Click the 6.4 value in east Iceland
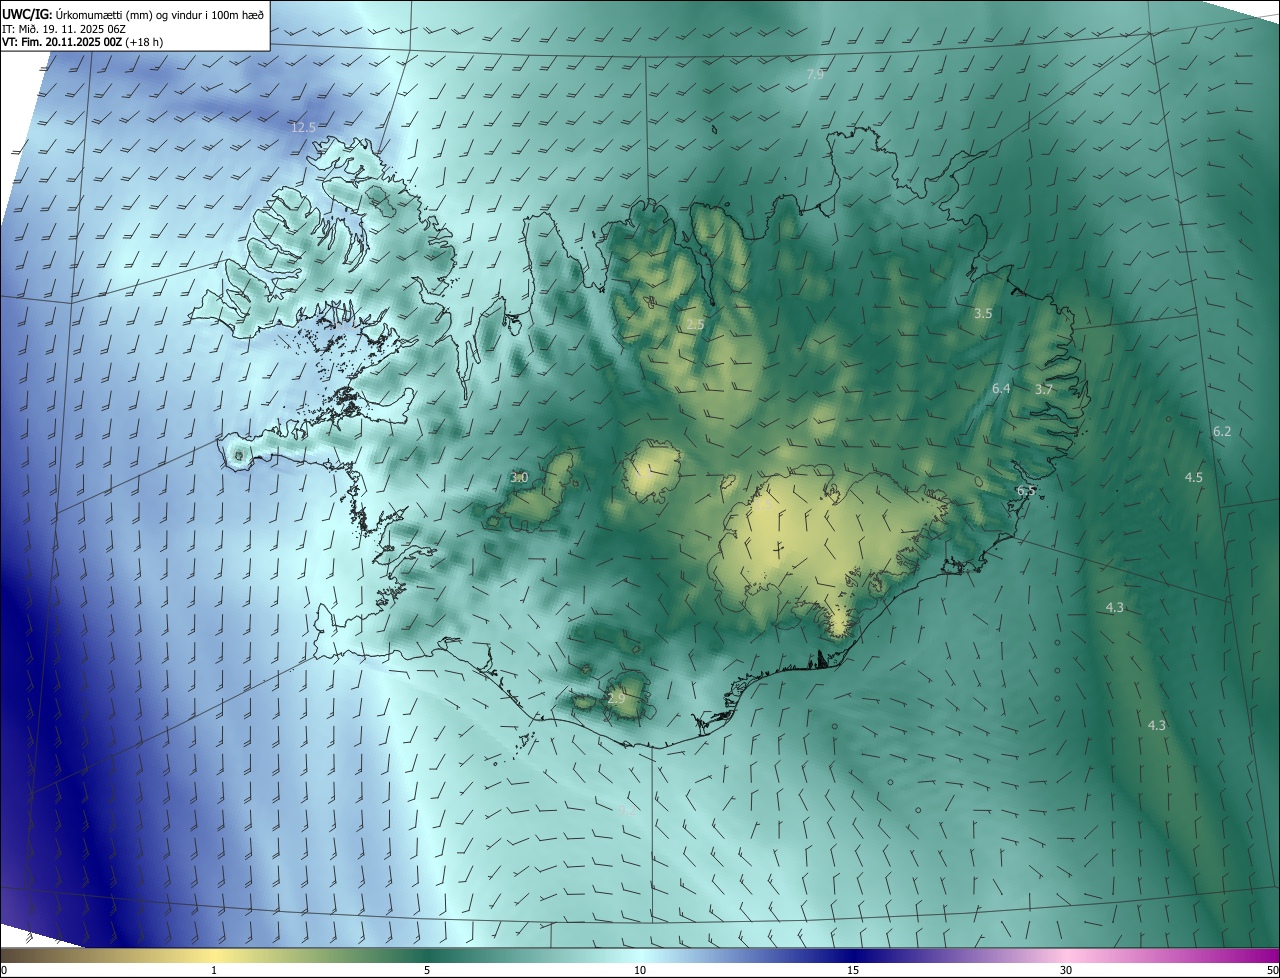 (x=1001, y=388)
